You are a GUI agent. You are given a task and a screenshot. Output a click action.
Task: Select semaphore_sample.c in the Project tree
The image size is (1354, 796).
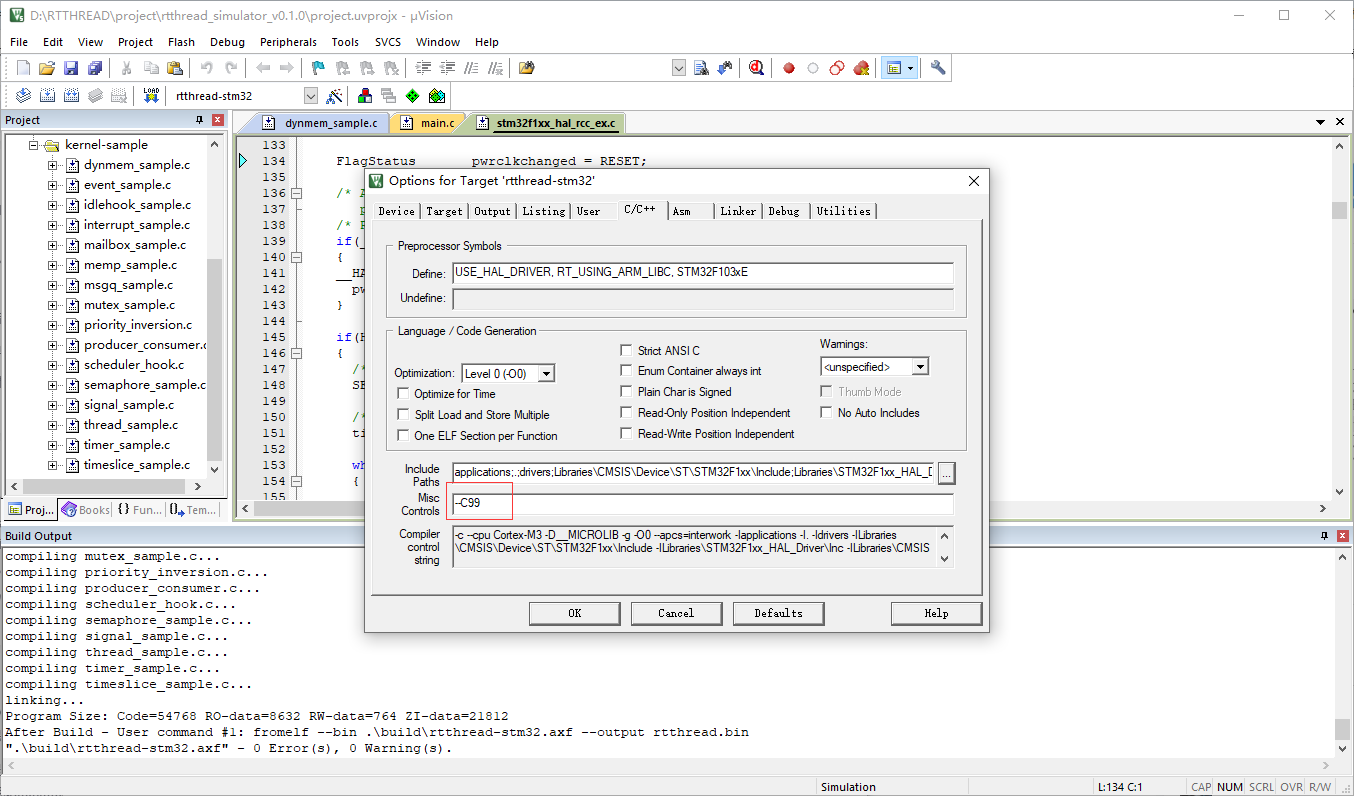pos(144,385)
